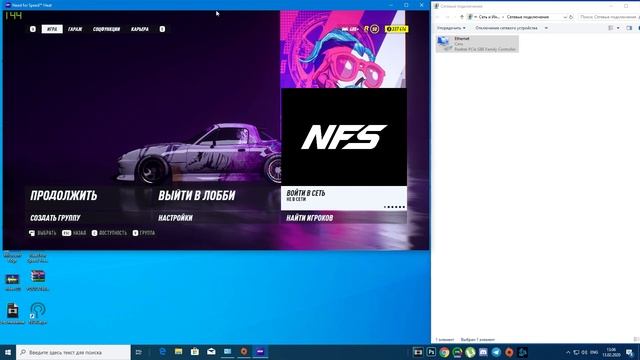This screenshot has height=360, width=640.
Task: Click the pink character artwork banner
Action: click(x=343, y=49)
